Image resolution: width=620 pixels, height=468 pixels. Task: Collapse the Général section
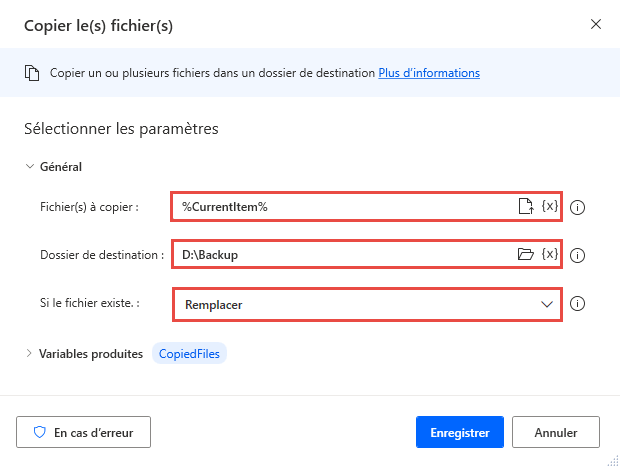(x=29, y=167)
